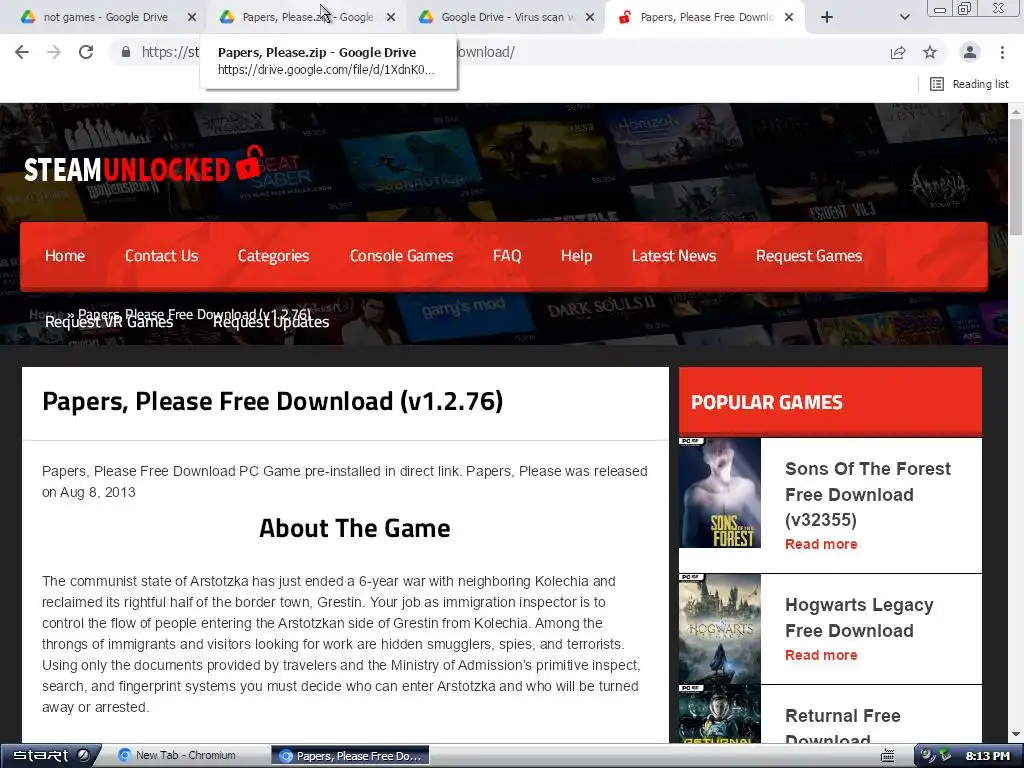
Task: Click the scrollbar up arrow
Action: pos(1016,112)
